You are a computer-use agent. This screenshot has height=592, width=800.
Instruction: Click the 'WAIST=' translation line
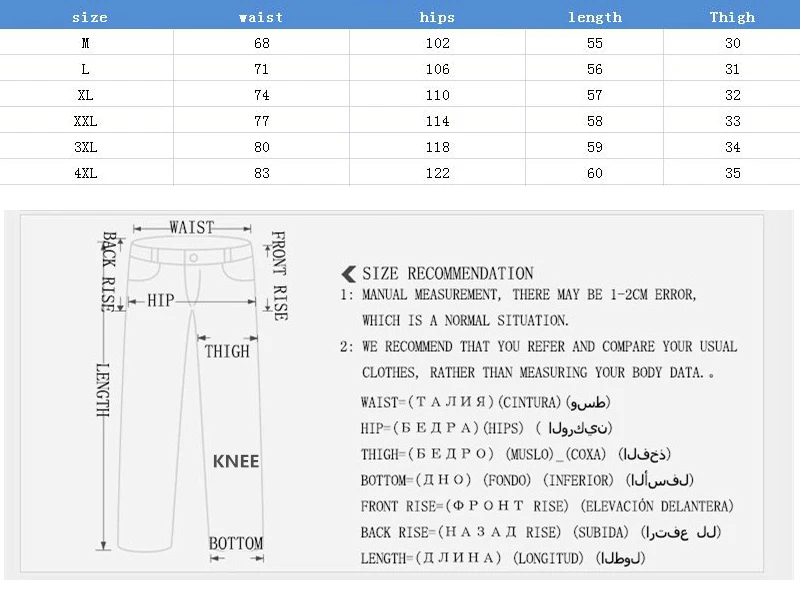point(485,403)
